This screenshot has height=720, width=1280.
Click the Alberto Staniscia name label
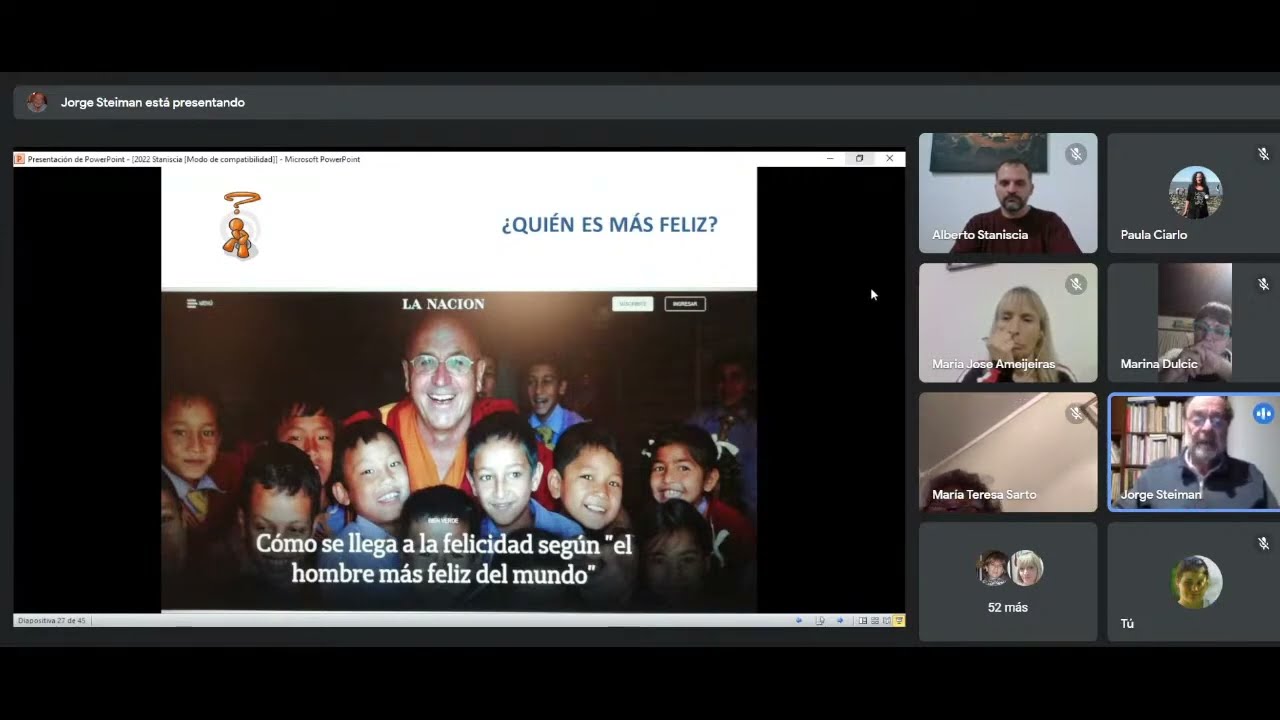coord(980,235)
